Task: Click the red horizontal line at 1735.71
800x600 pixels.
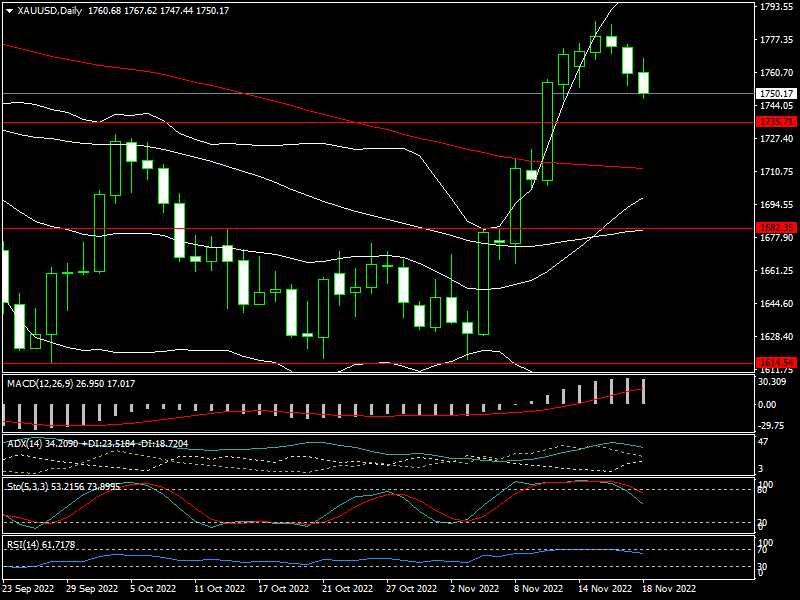Action: (300, 122)
